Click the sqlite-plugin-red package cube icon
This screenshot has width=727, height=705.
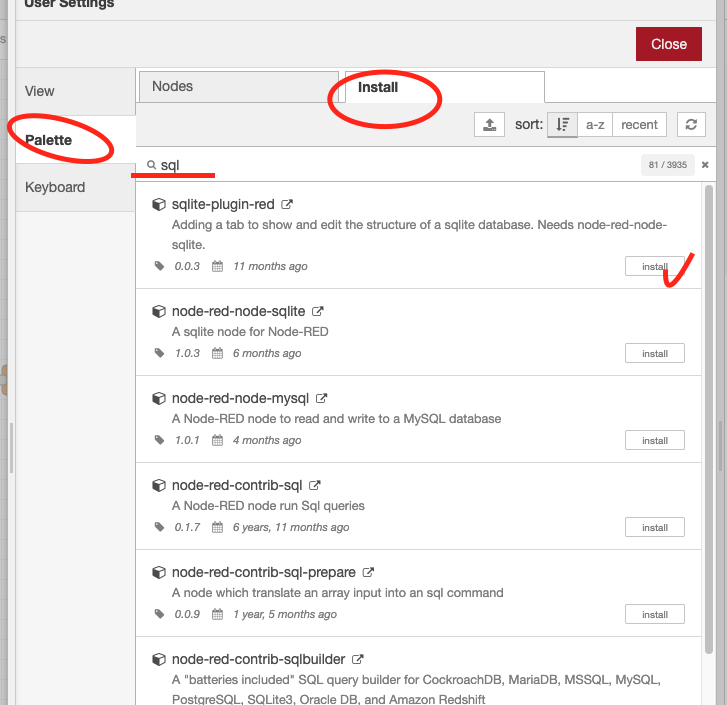click(159, 204)
